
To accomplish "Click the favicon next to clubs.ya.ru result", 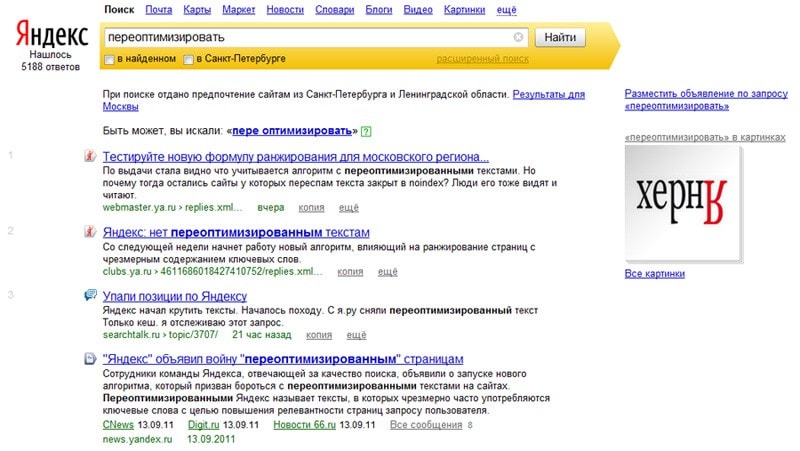I will point(90,232).
